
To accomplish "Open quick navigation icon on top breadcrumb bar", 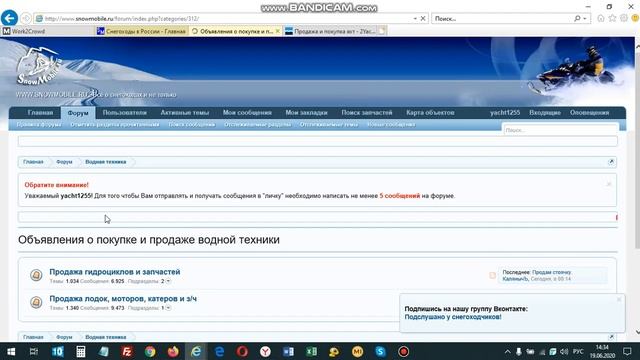I will [x=611, y=162].
